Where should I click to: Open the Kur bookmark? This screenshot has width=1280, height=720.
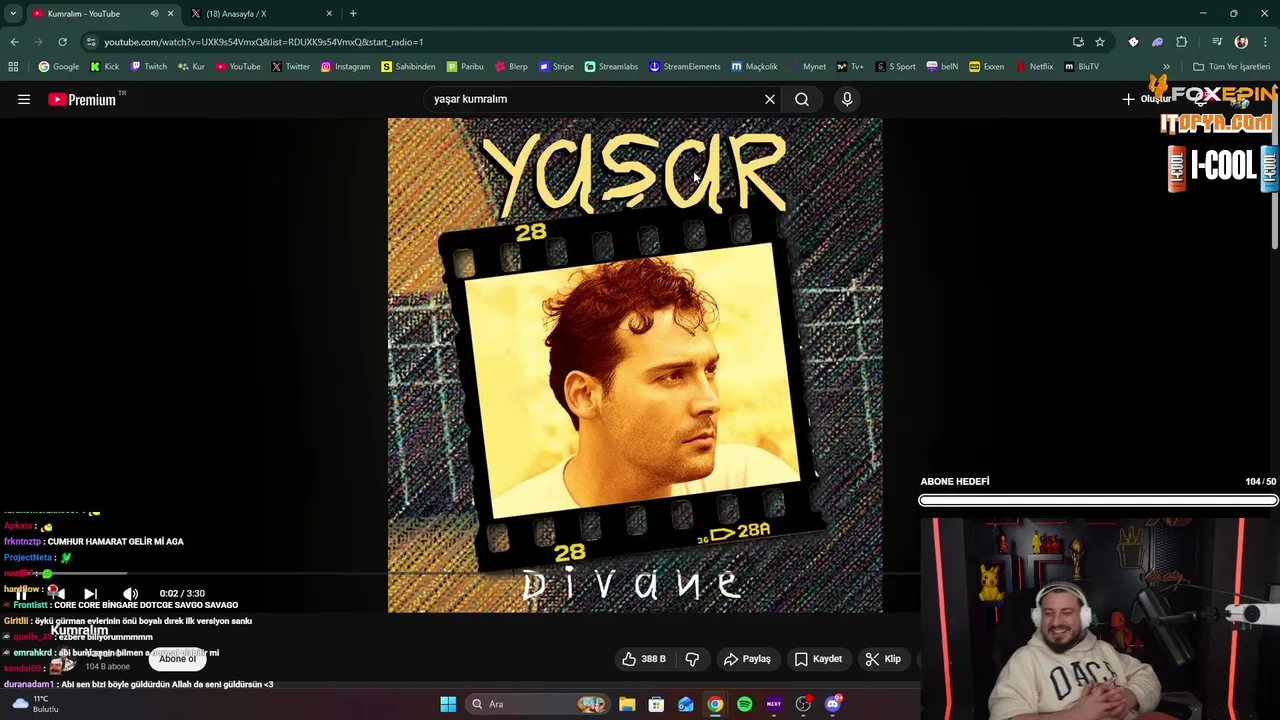point(191,67)
